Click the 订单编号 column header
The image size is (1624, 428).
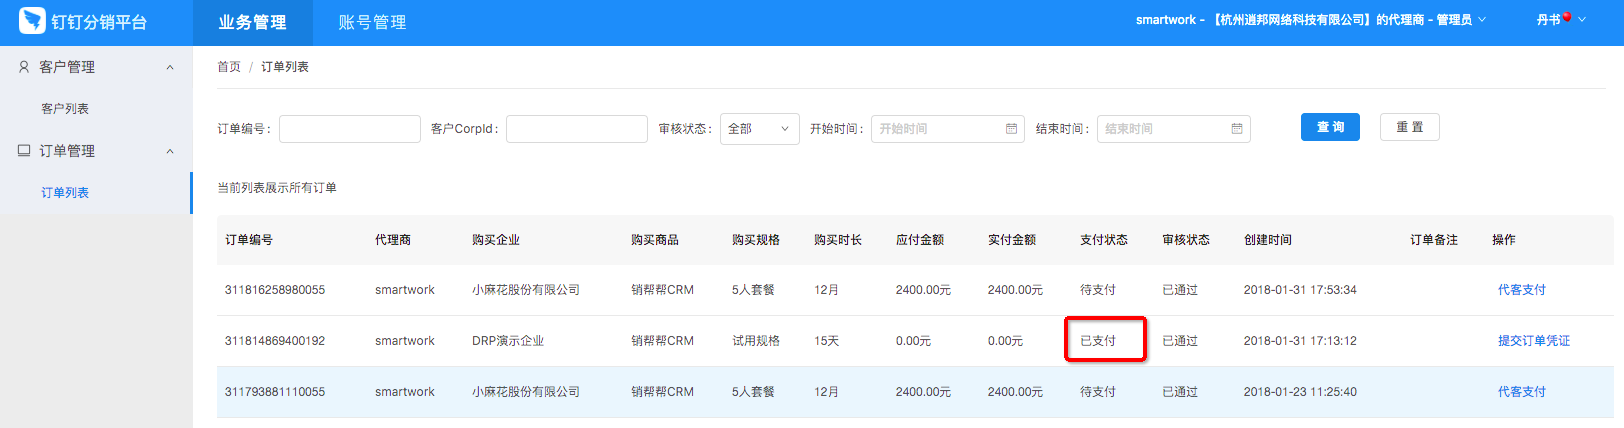coord(249,240)
